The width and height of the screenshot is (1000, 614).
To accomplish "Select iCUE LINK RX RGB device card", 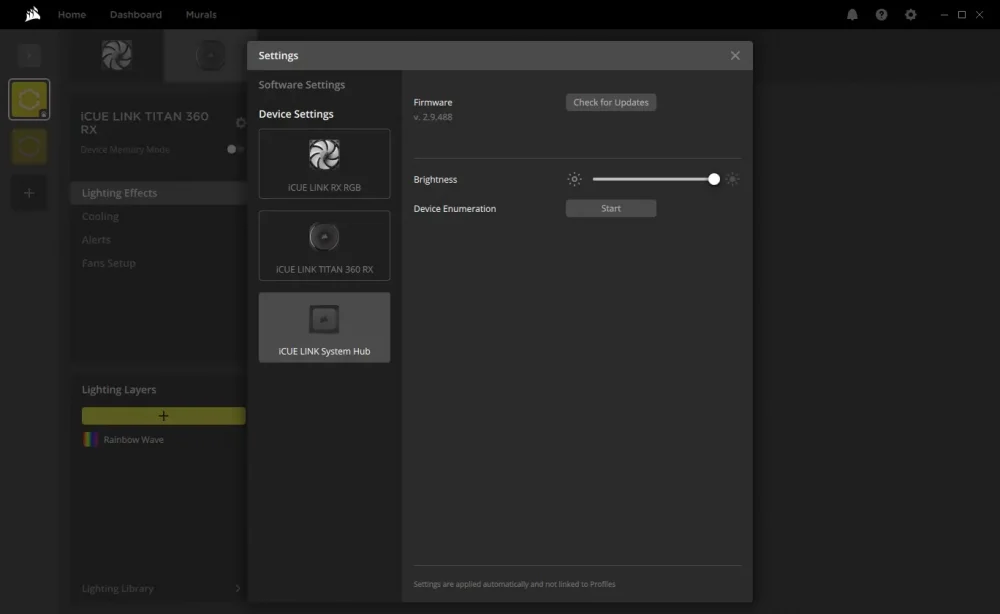I will point(325,164).
